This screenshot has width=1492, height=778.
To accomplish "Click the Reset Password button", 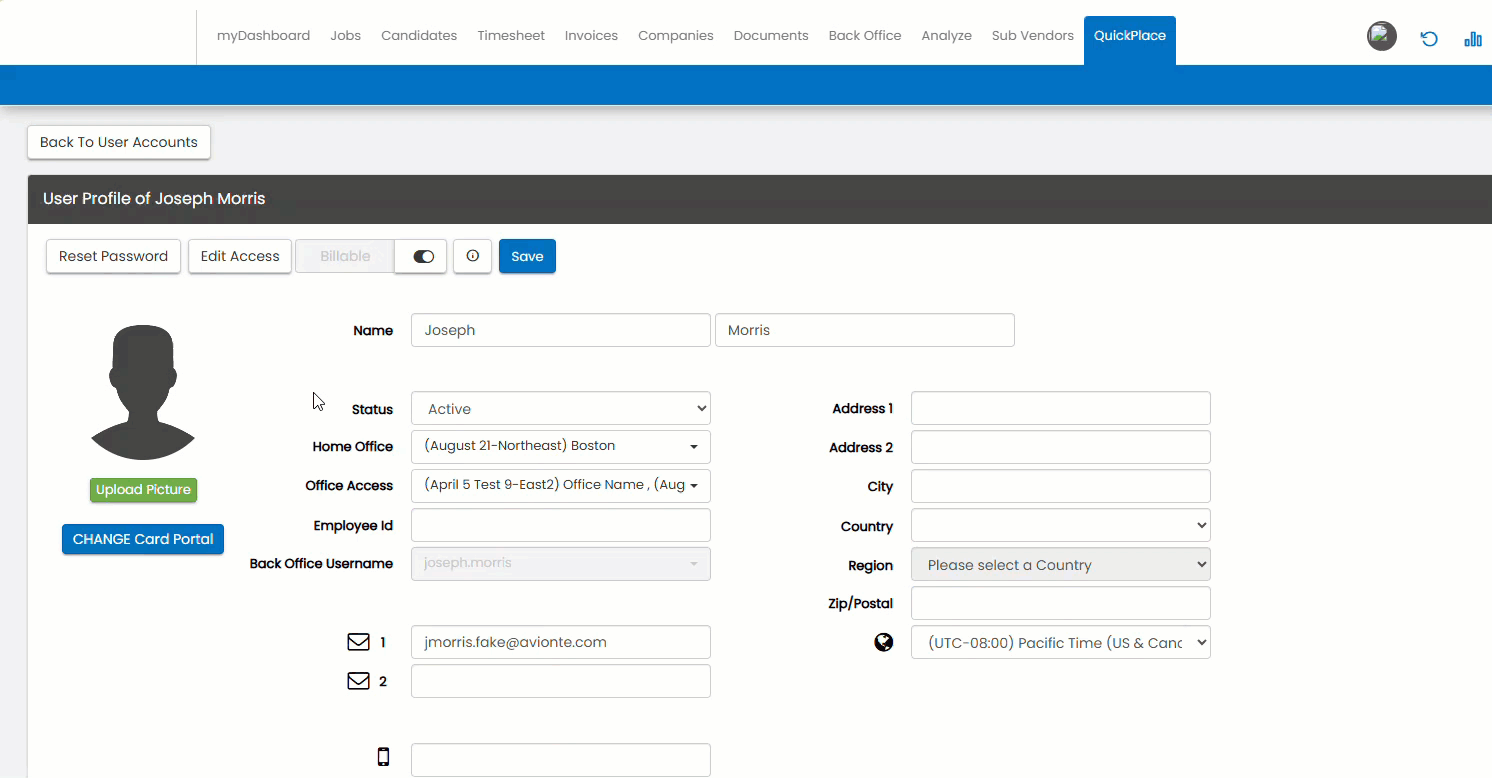I will (113, 256).
